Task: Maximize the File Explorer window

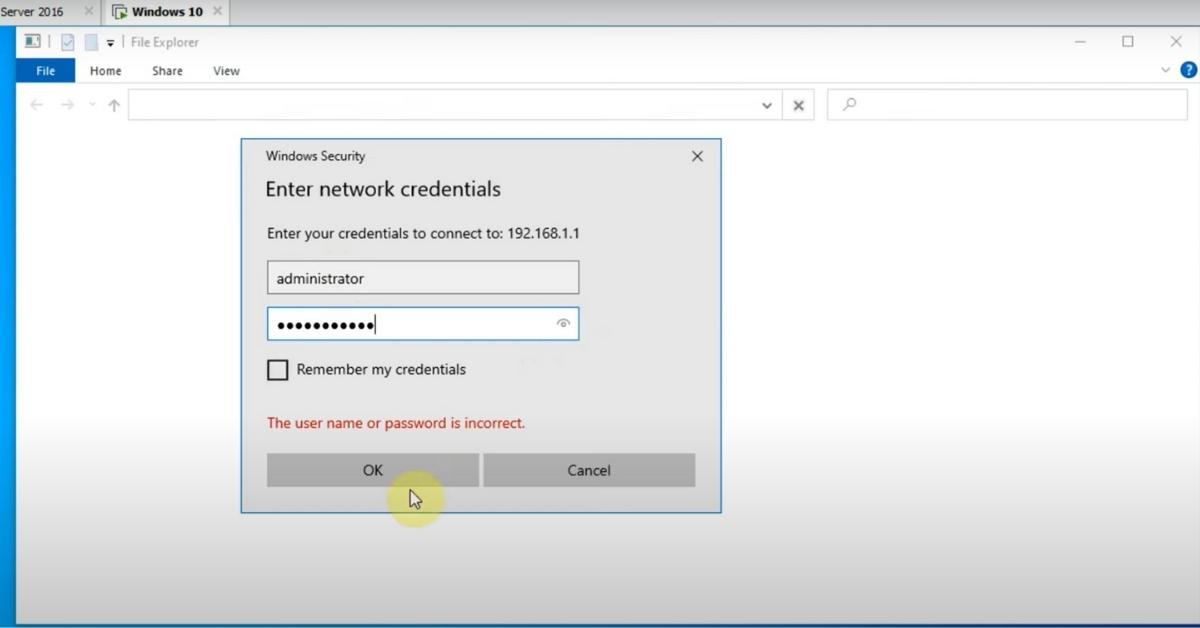Action: [x=1128, y=42]
